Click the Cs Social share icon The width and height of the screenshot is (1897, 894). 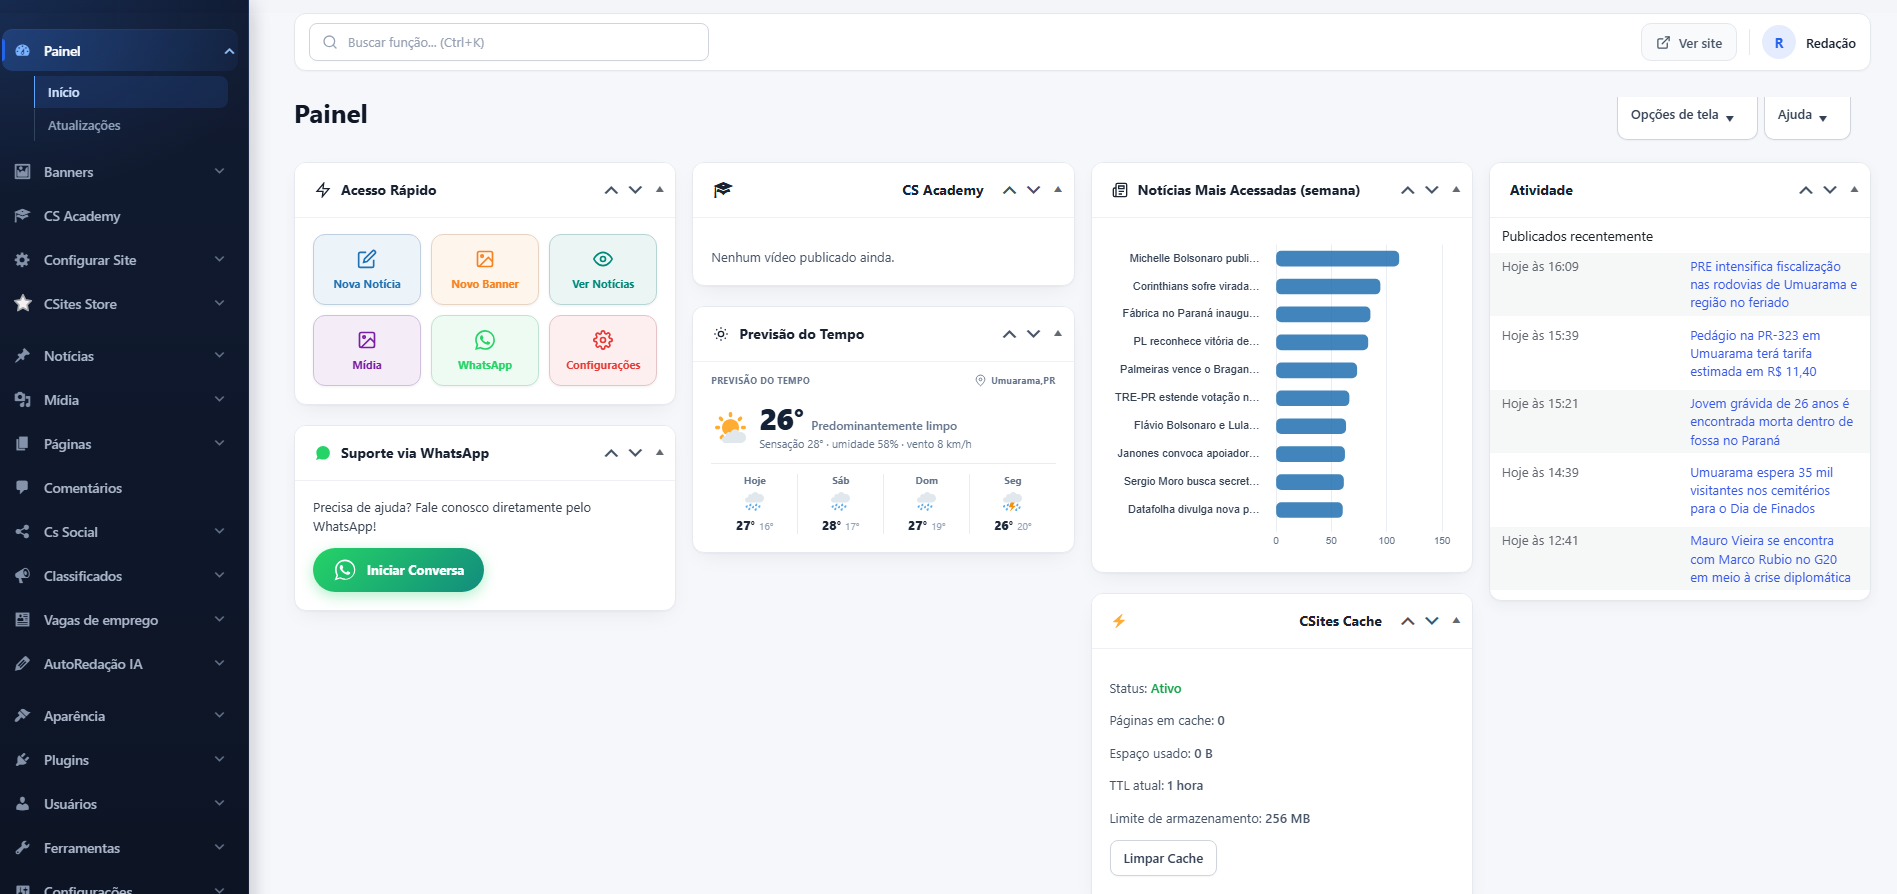[22, 532]
